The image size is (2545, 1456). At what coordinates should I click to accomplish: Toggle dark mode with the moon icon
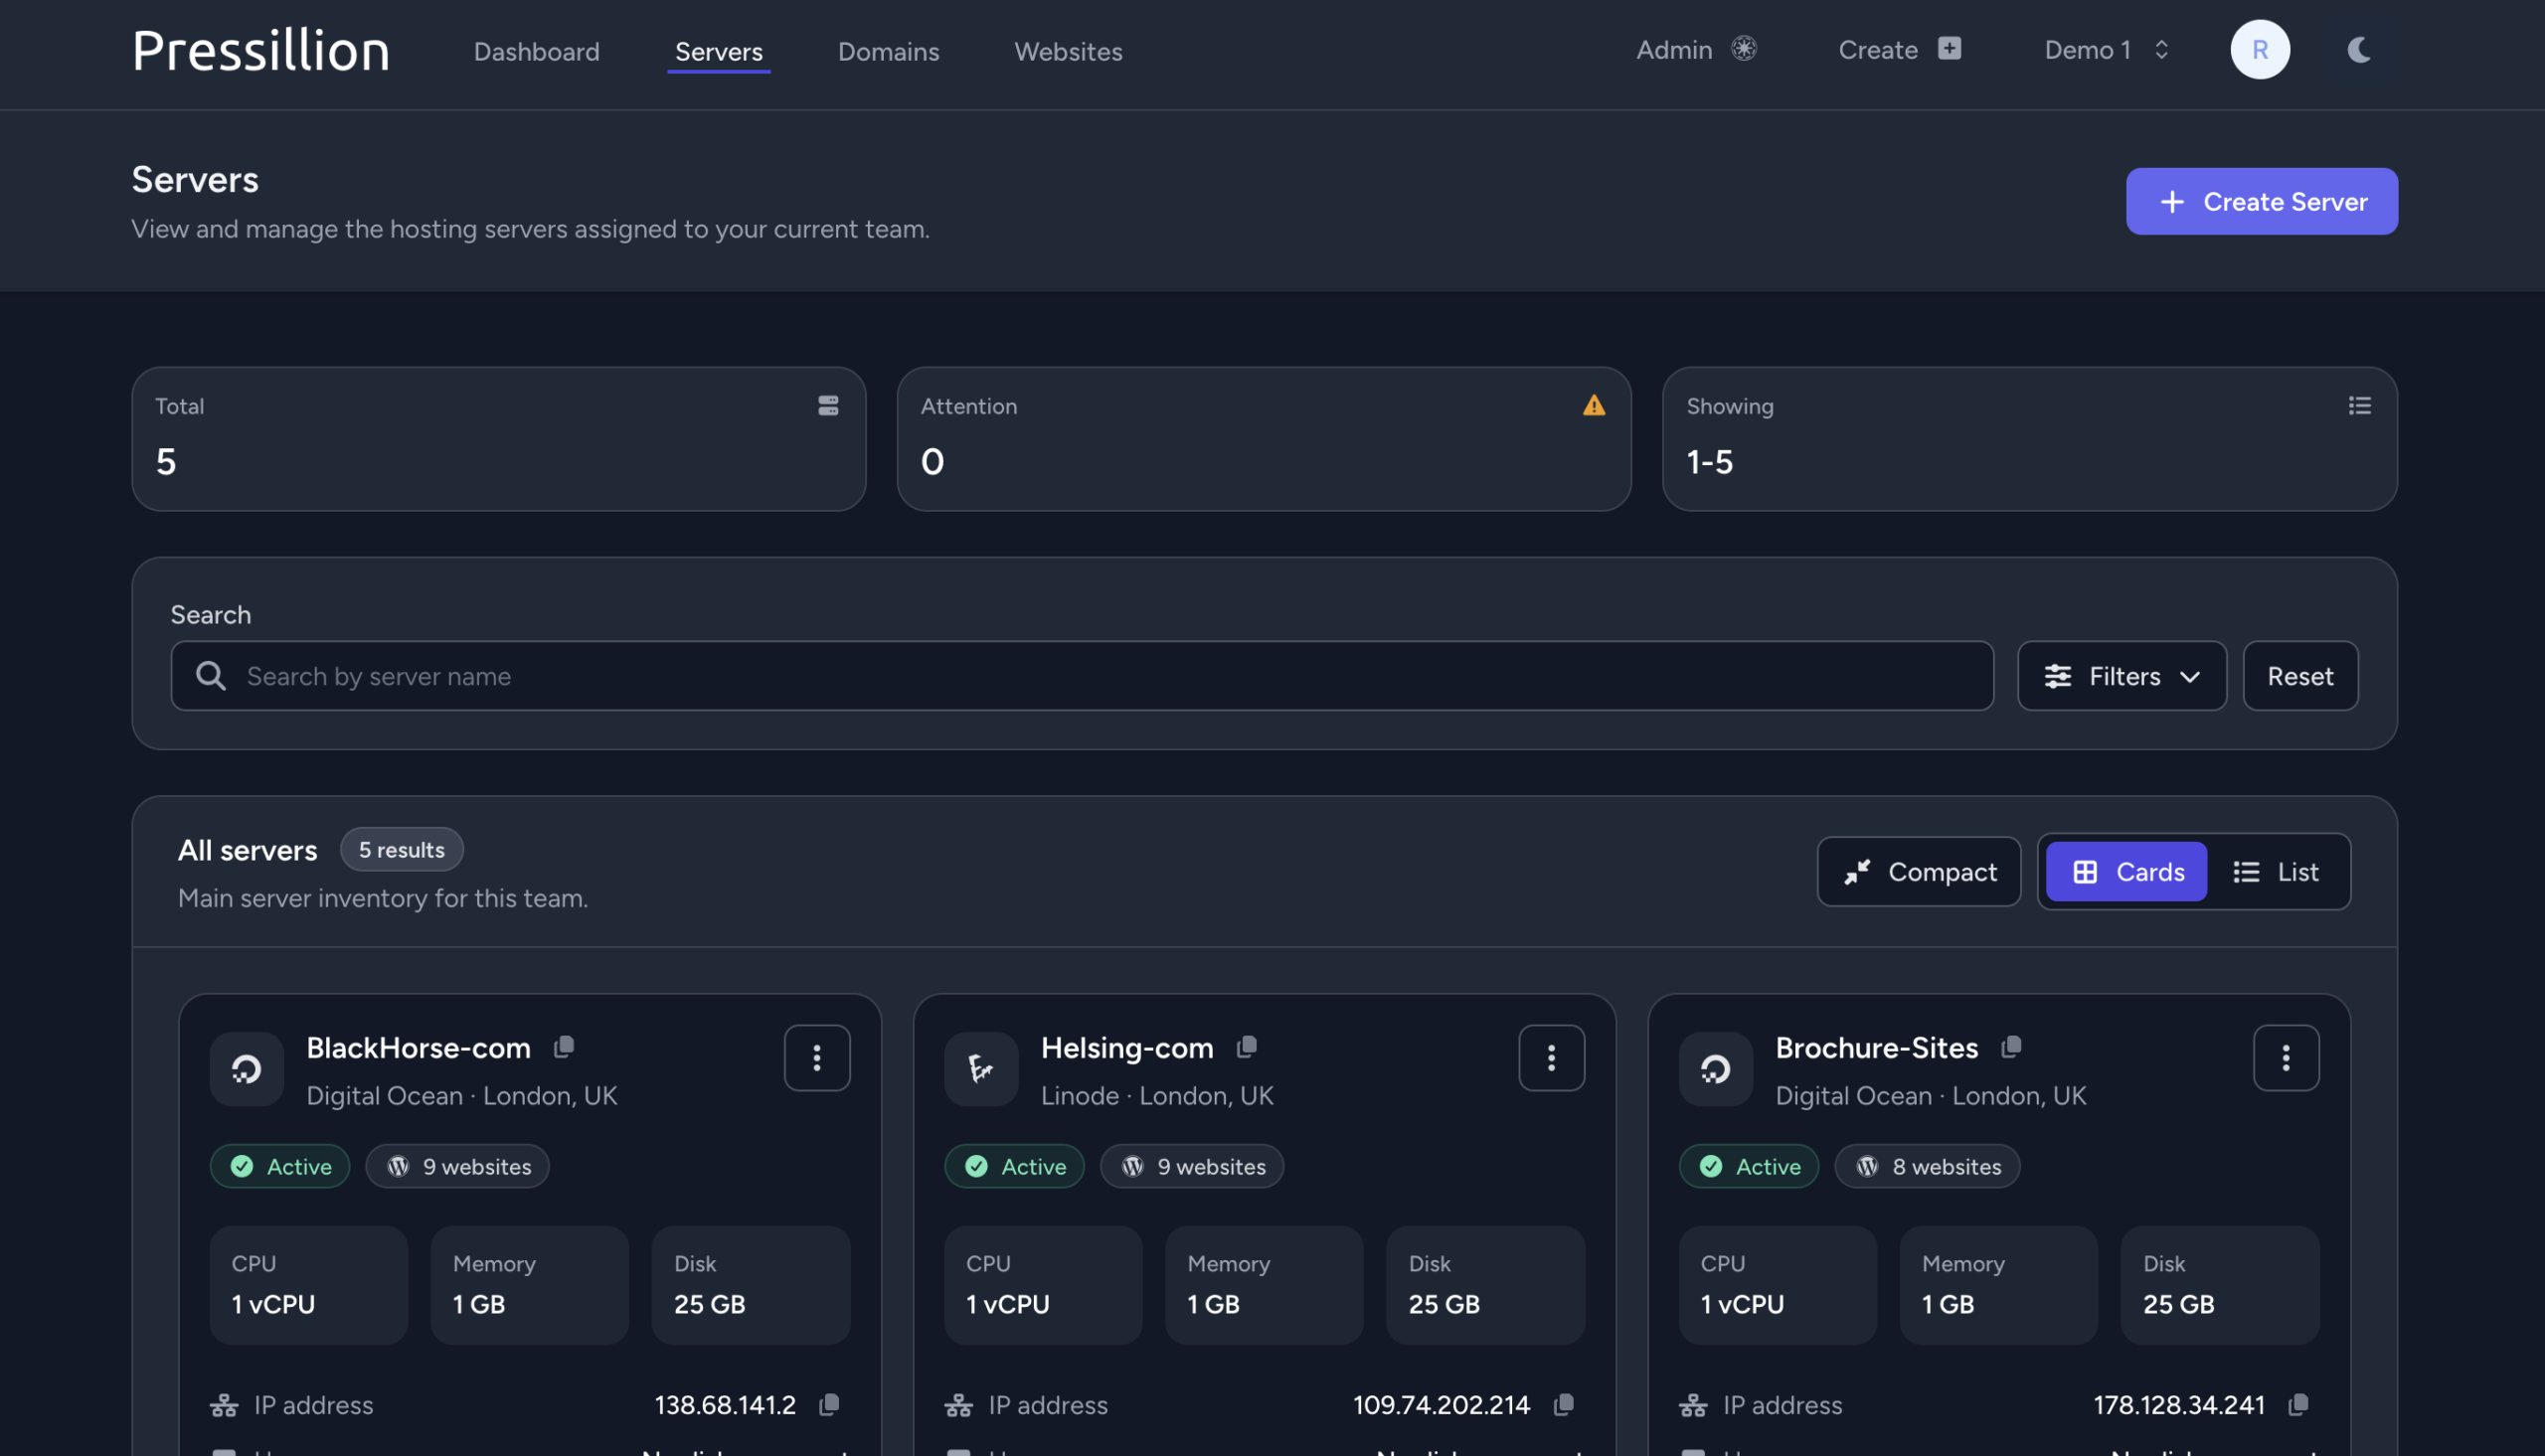(2358, 49)
